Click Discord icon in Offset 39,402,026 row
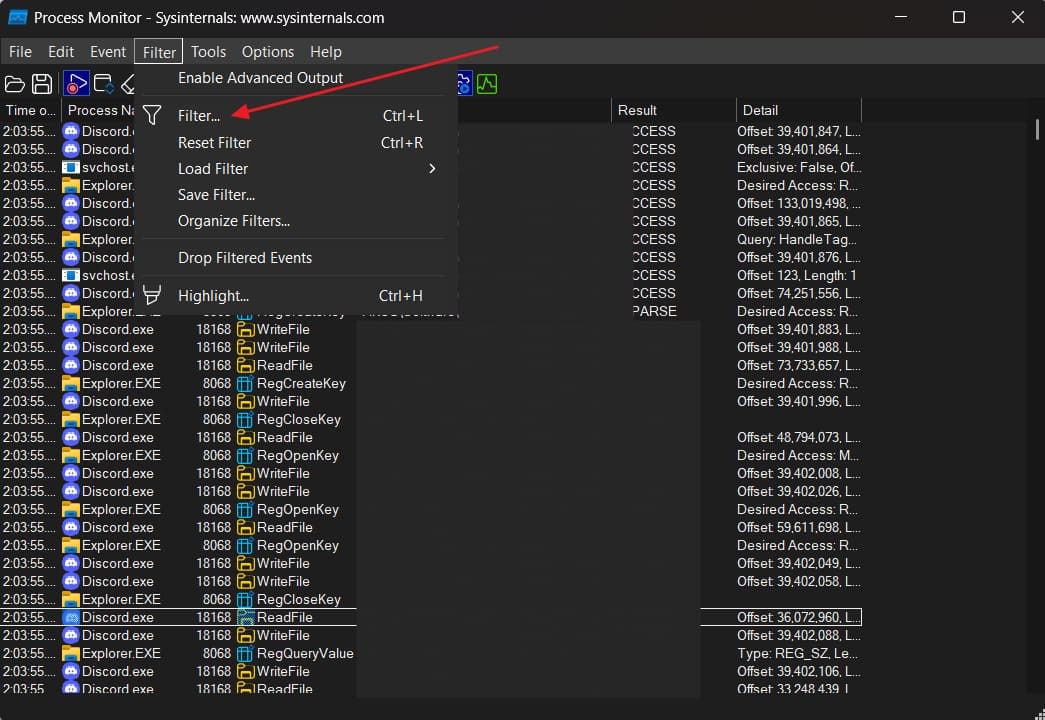 71,491
